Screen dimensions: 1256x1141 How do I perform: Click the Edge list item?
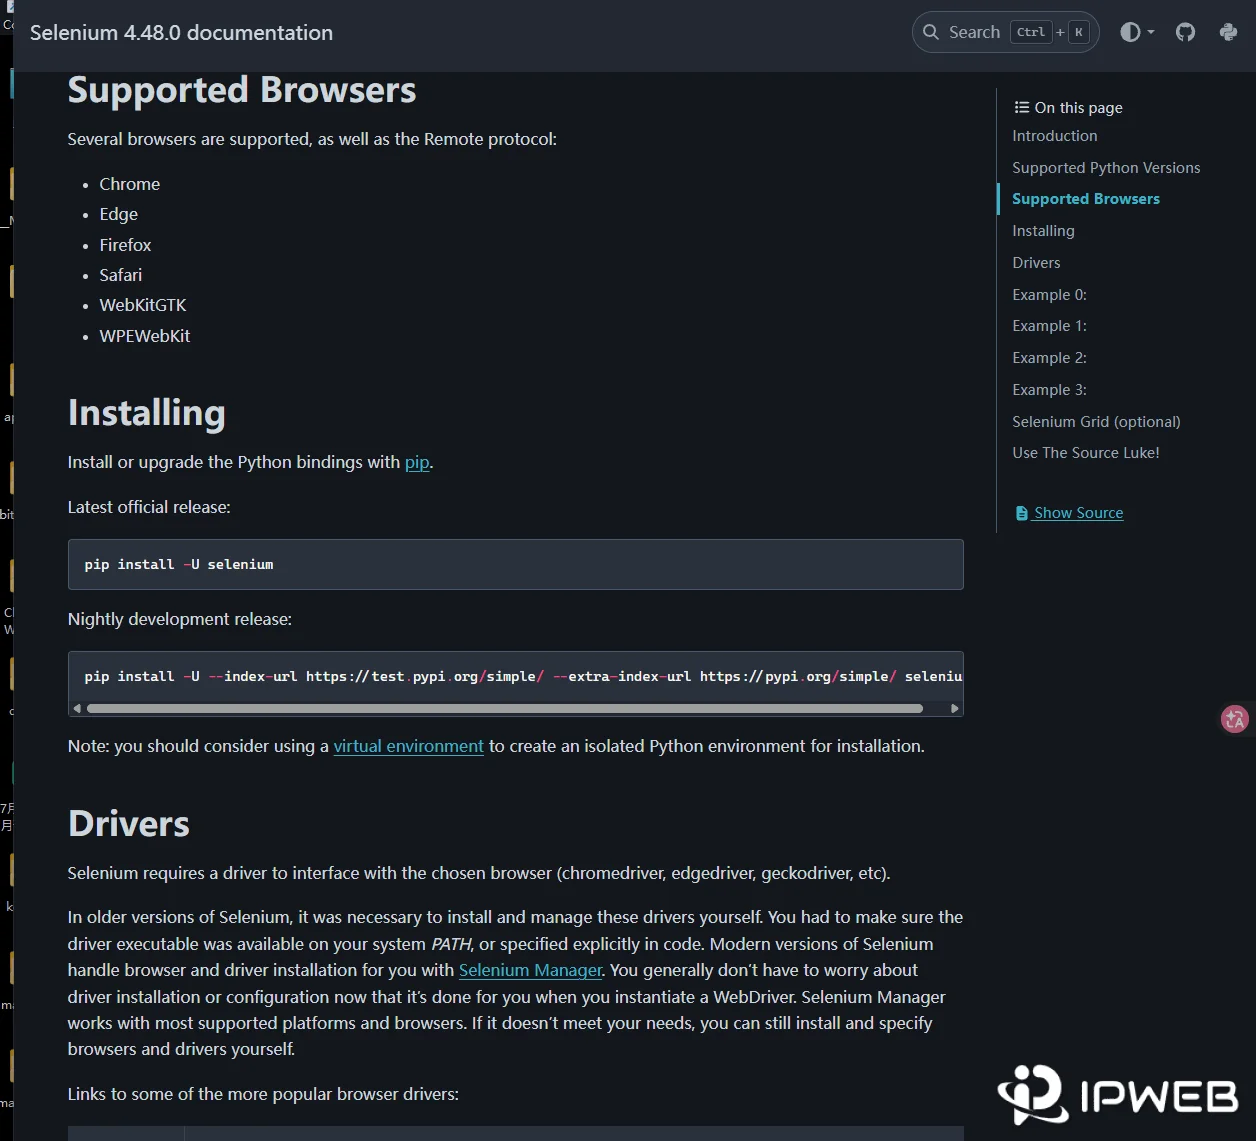(x=119, y=214)
